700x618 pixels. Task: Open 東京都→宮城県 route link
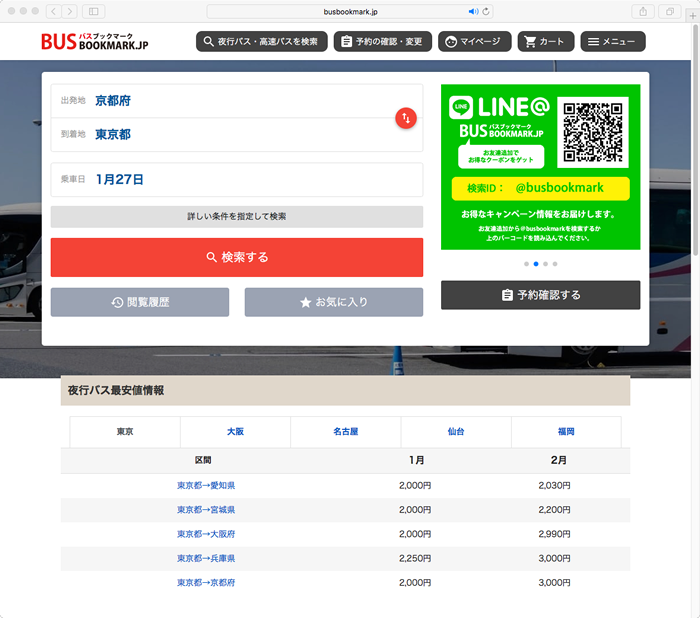(206, 509)
